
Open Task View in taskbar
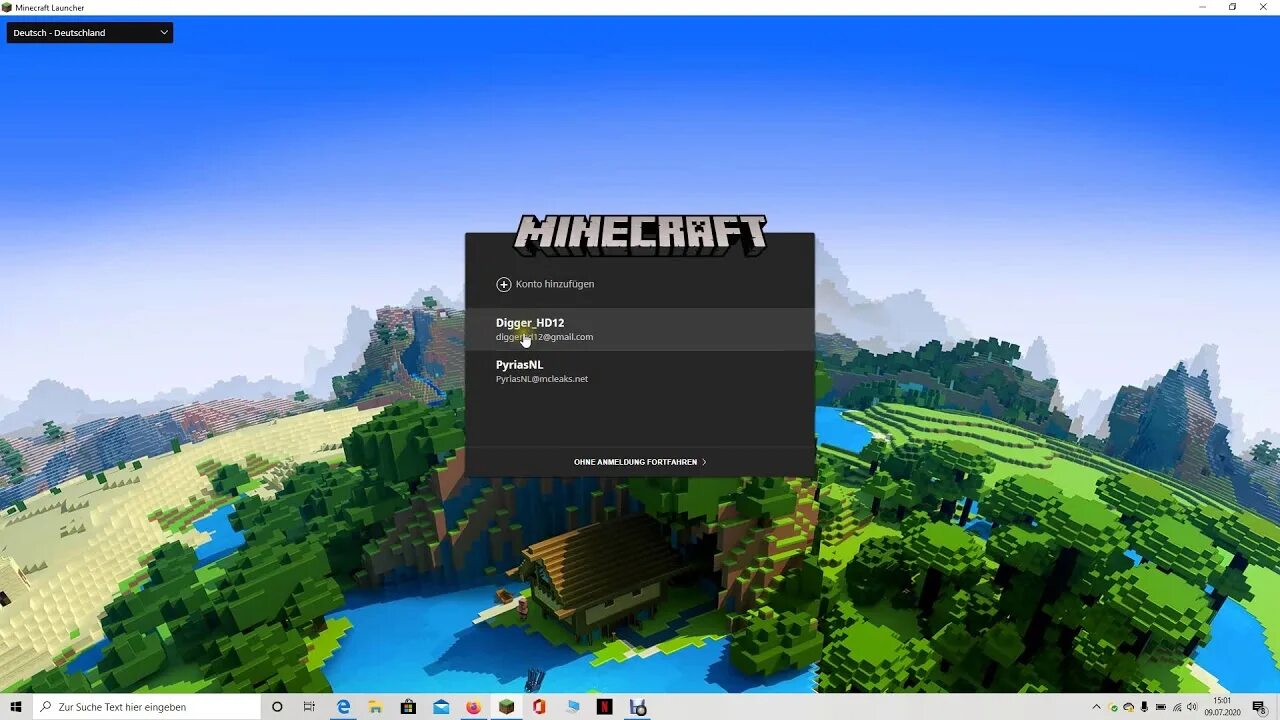309,707
